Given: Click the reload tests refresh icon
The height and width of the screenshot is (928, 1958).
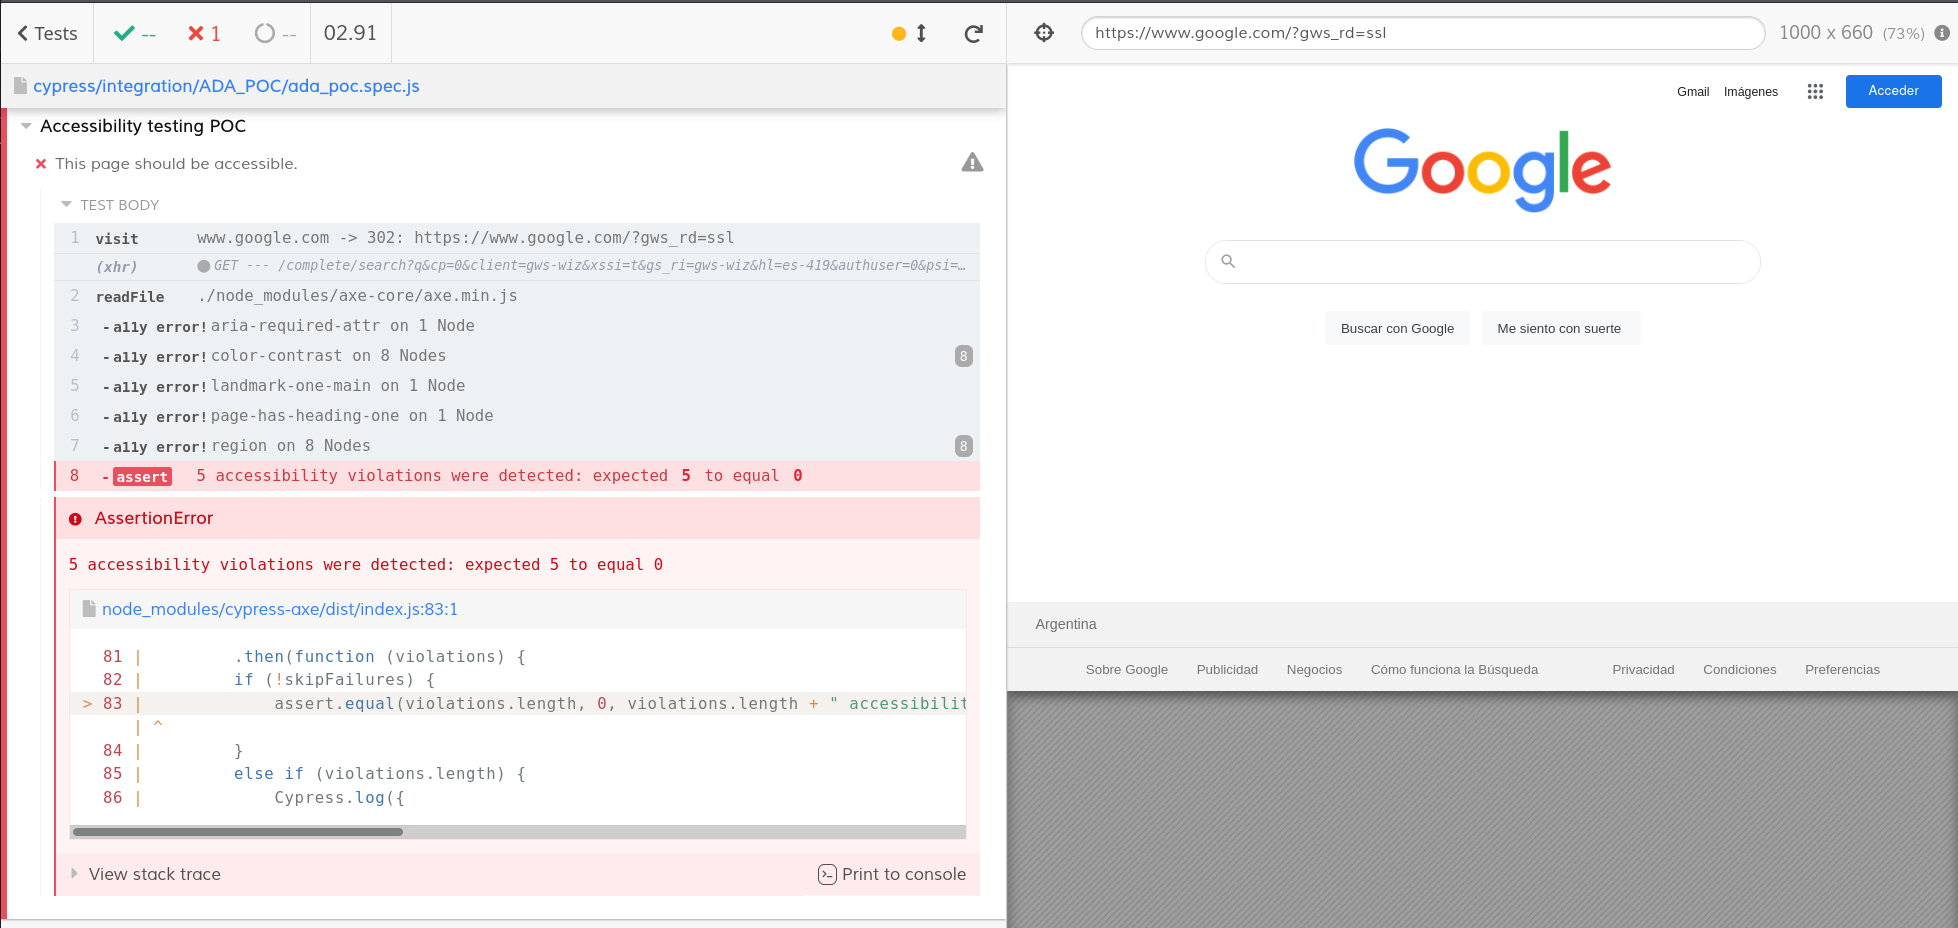Looking at the screenshot, I should coord(973,33).
